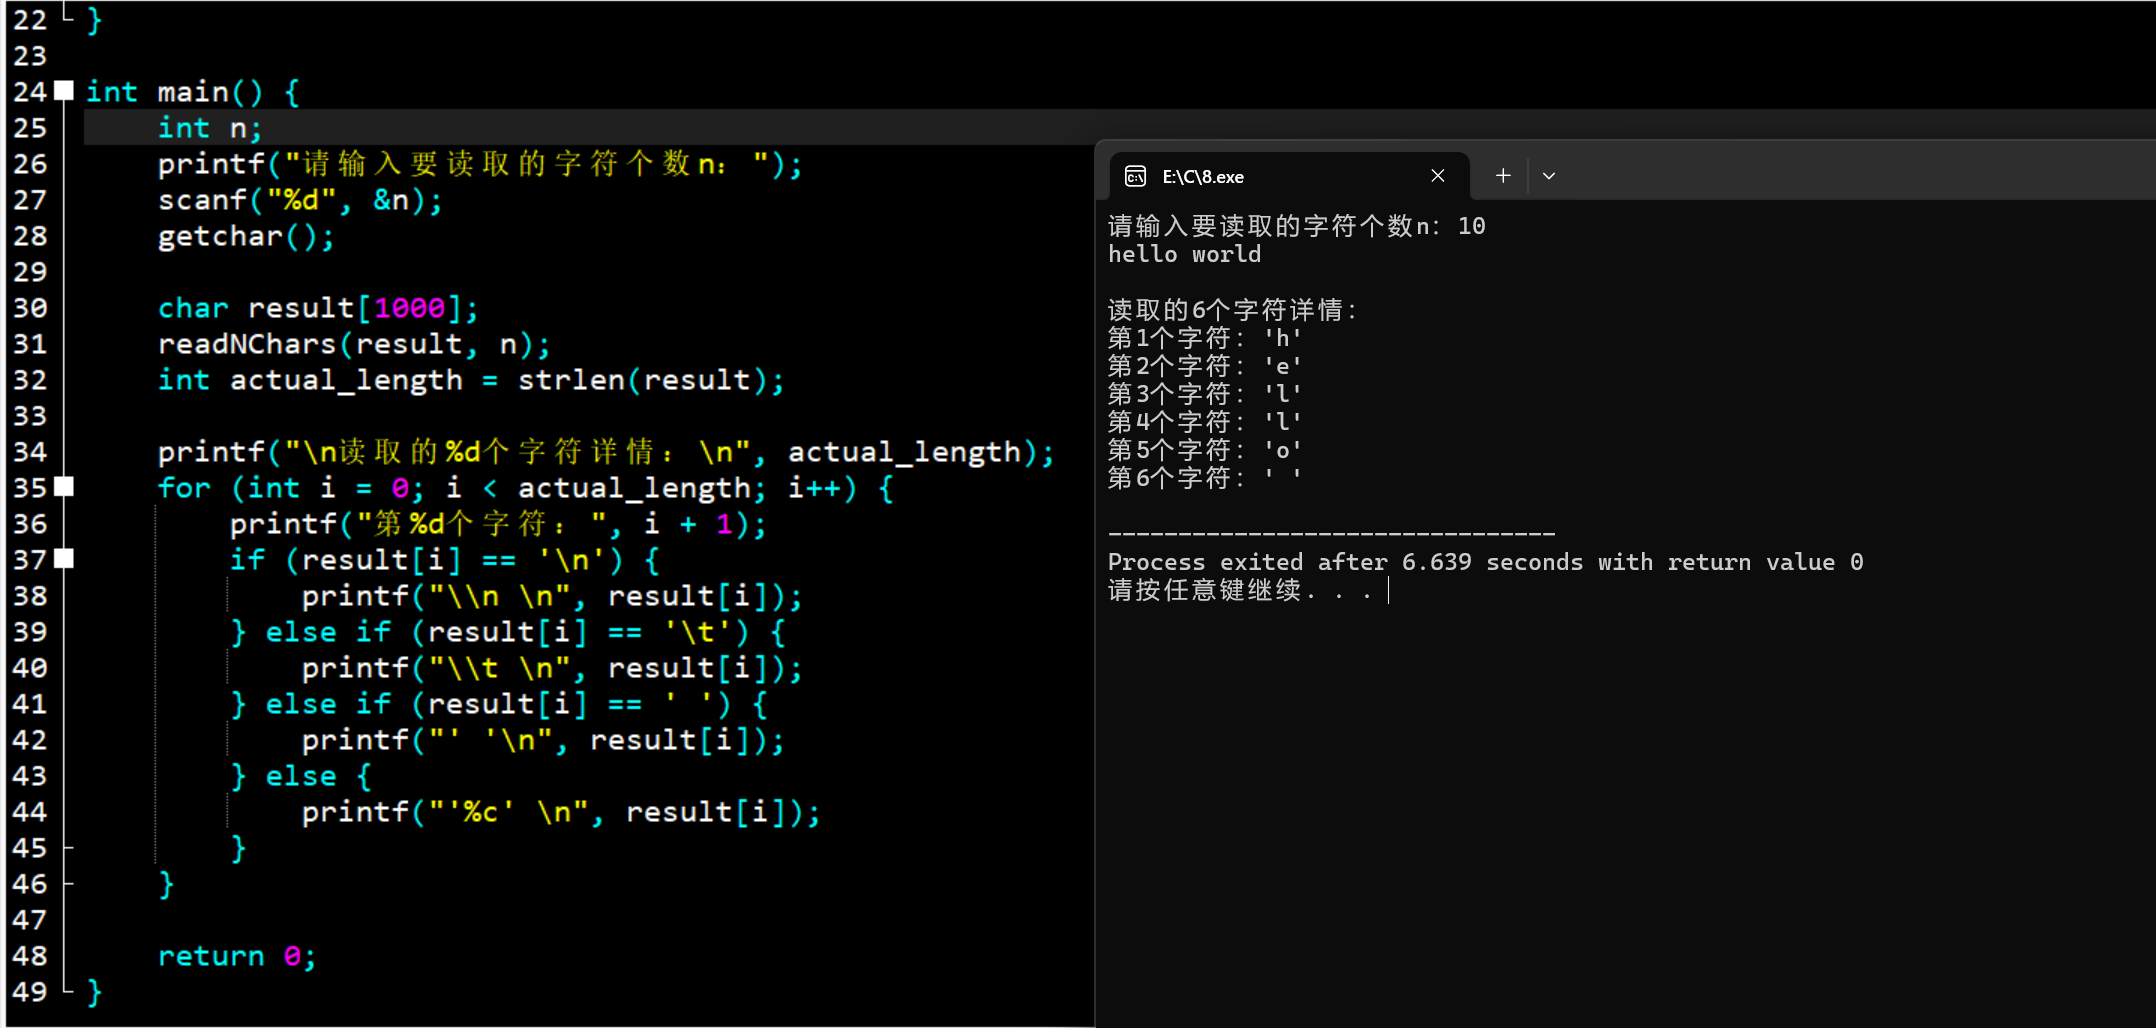Screen dimensions: 2156x1028
Task: Click the 'hello world' text in terminal output
Action: pos(1184,254)
